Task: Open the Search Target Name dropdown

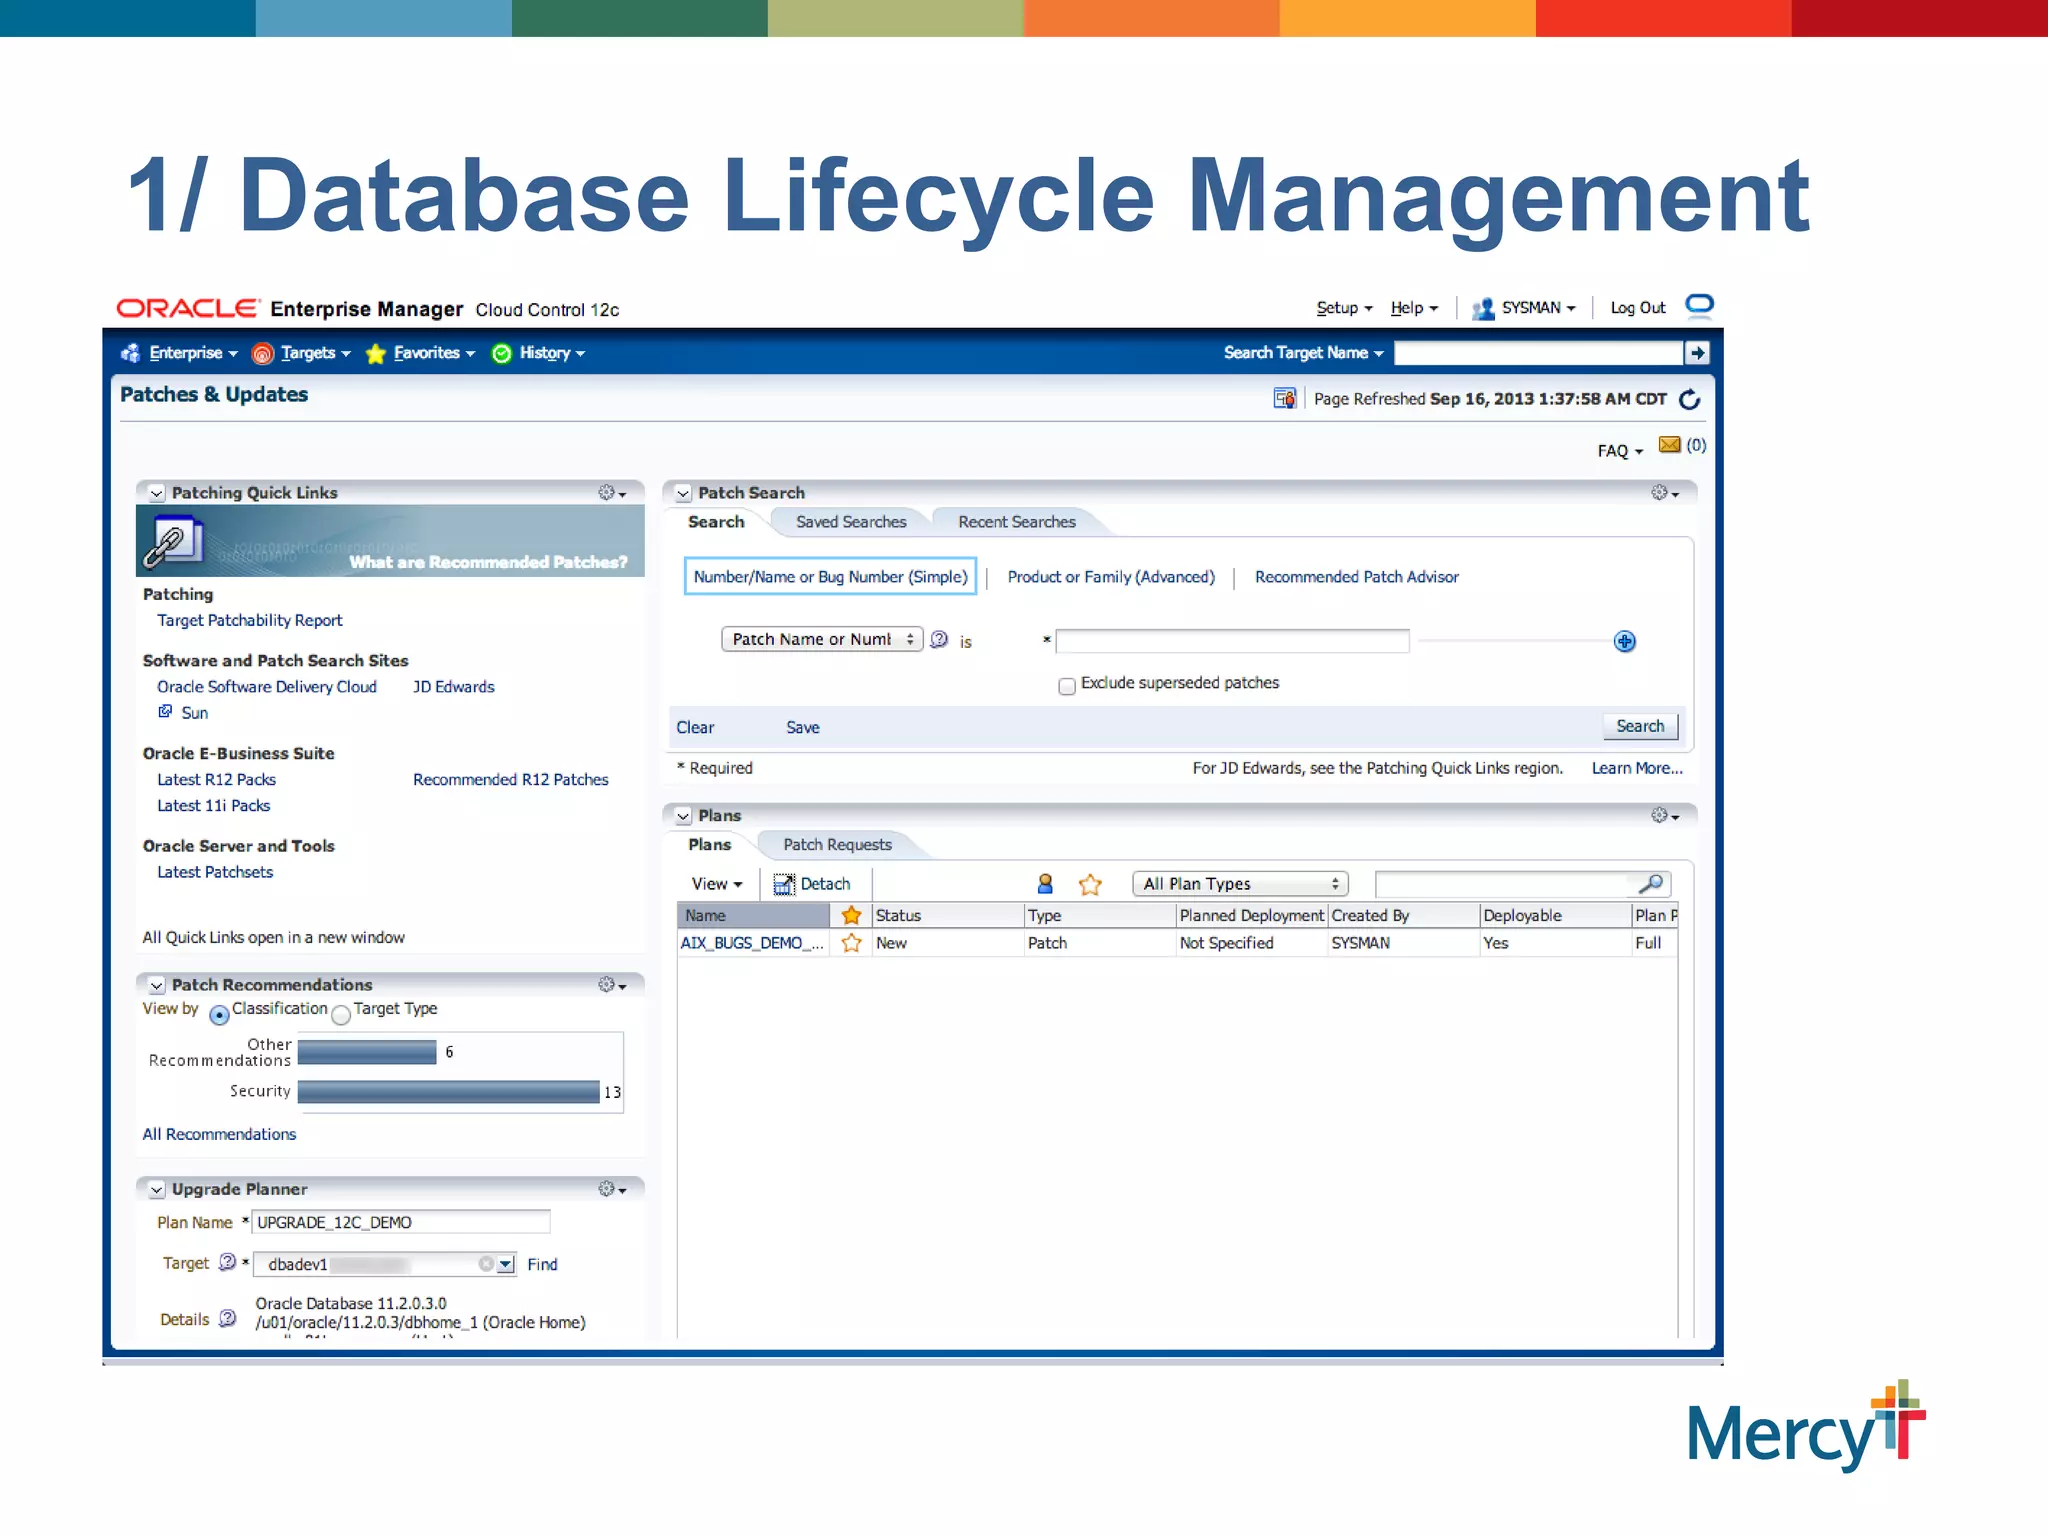Action: pos(1303,353)
